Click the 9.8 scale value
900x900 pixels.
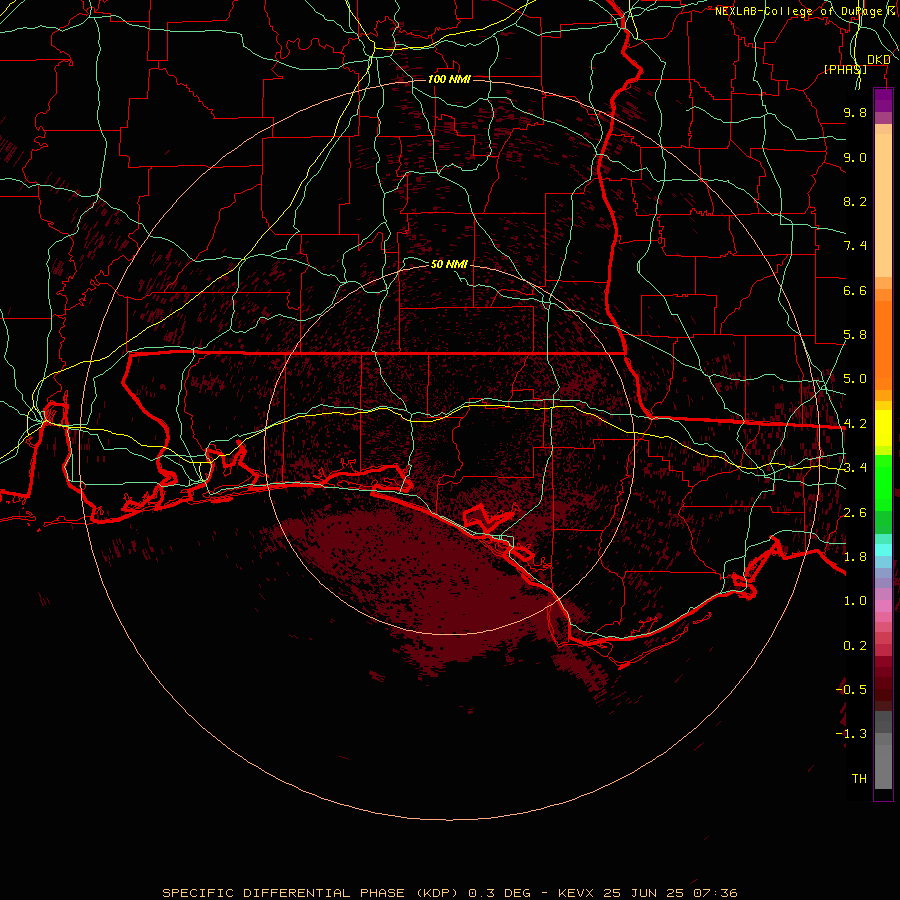click(855, 112)
